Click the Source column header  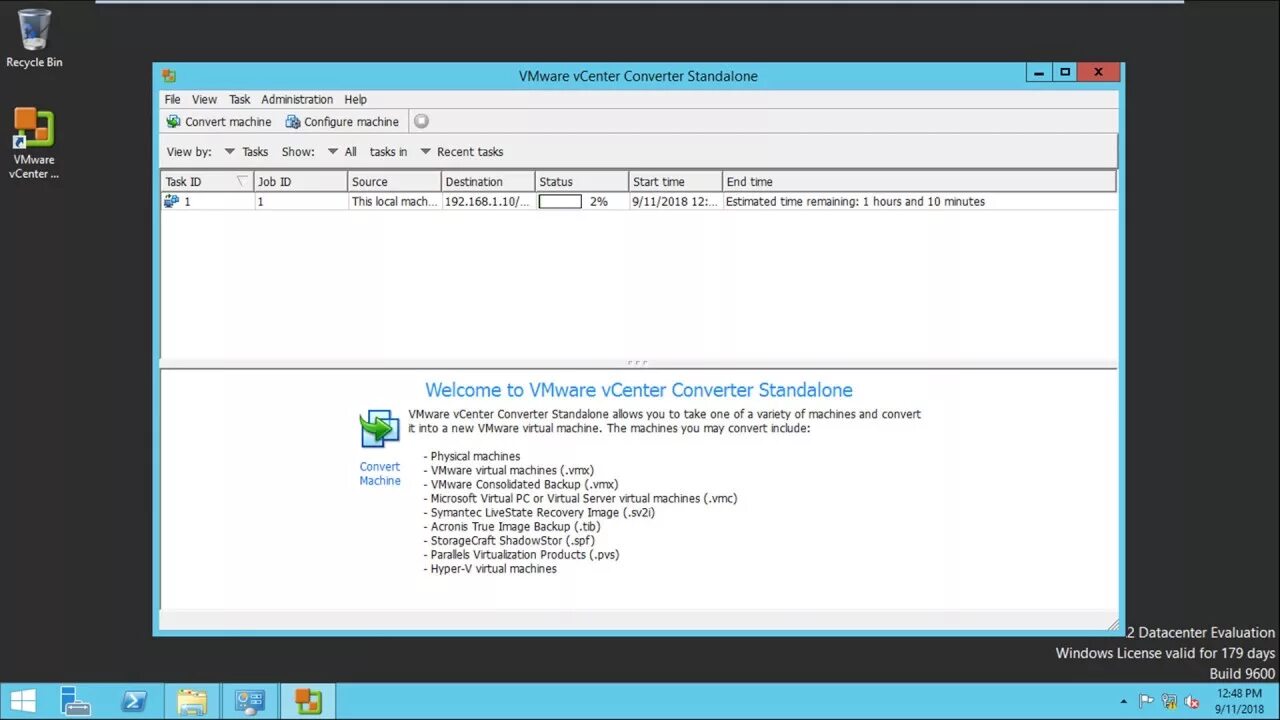pyautogui.click(x=394, y=181)
